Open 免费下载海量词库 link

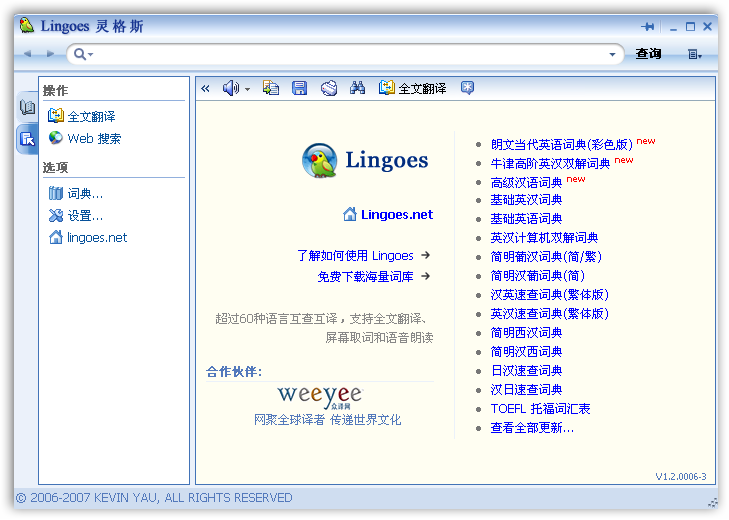coord(365,277)
